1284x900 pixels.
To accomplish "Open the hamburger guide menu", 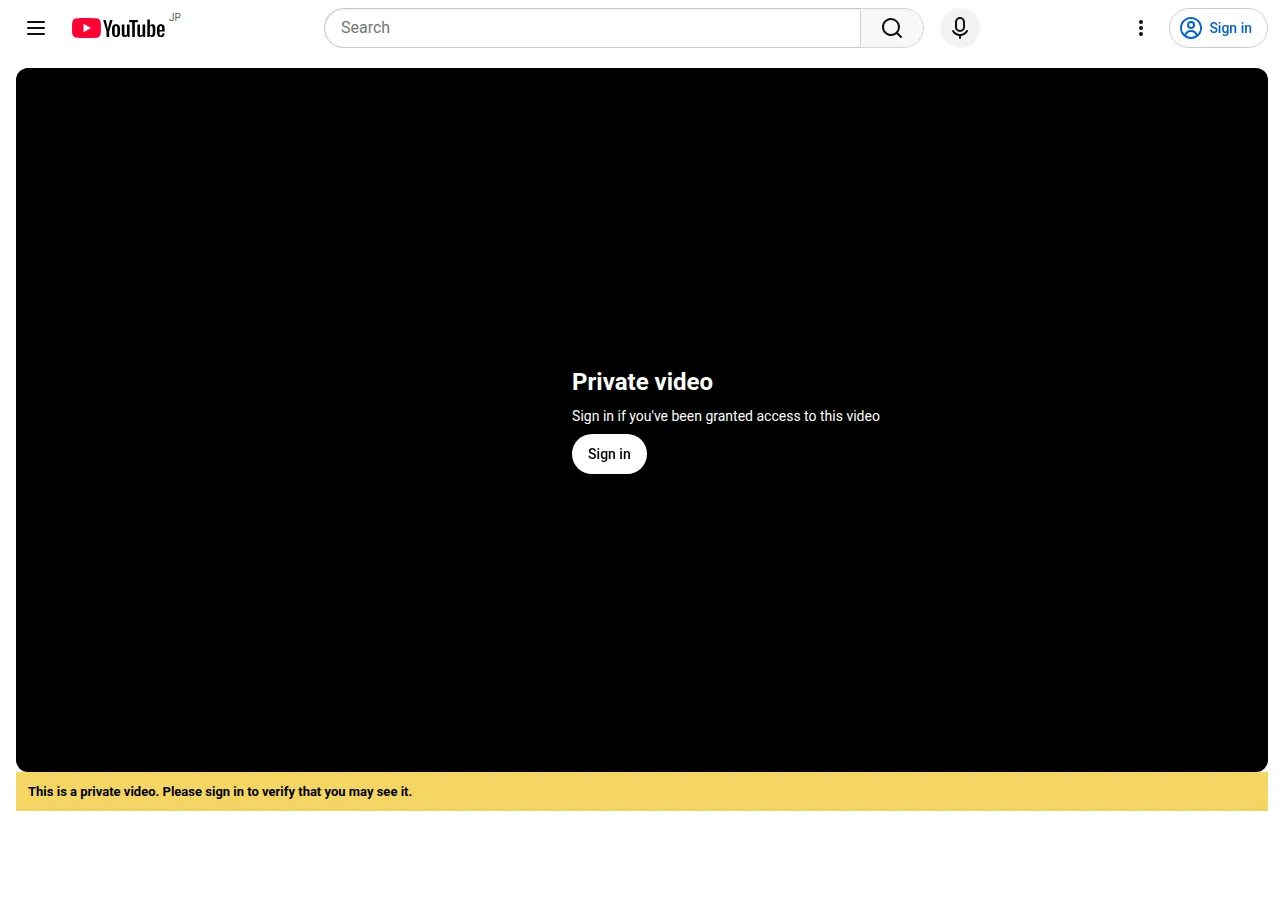I will pyautogui.click(x=36, y=28).
